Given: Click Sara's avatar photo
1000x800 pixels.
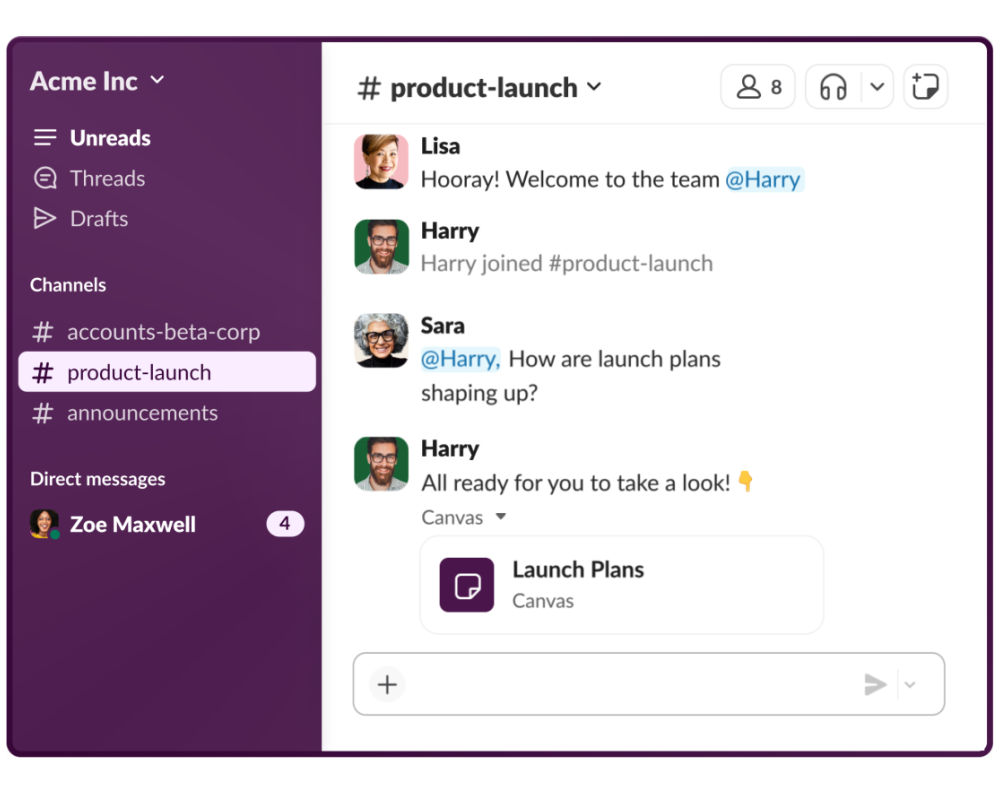Looking at the screenshot, I should tap(381, 341).
